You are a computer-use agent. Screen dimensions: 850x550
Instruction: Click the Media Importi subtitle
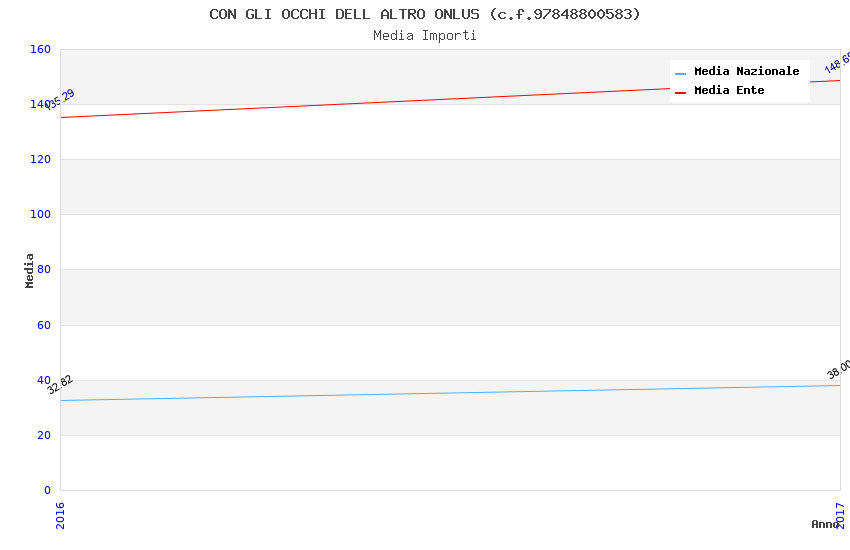pos(425,36)
